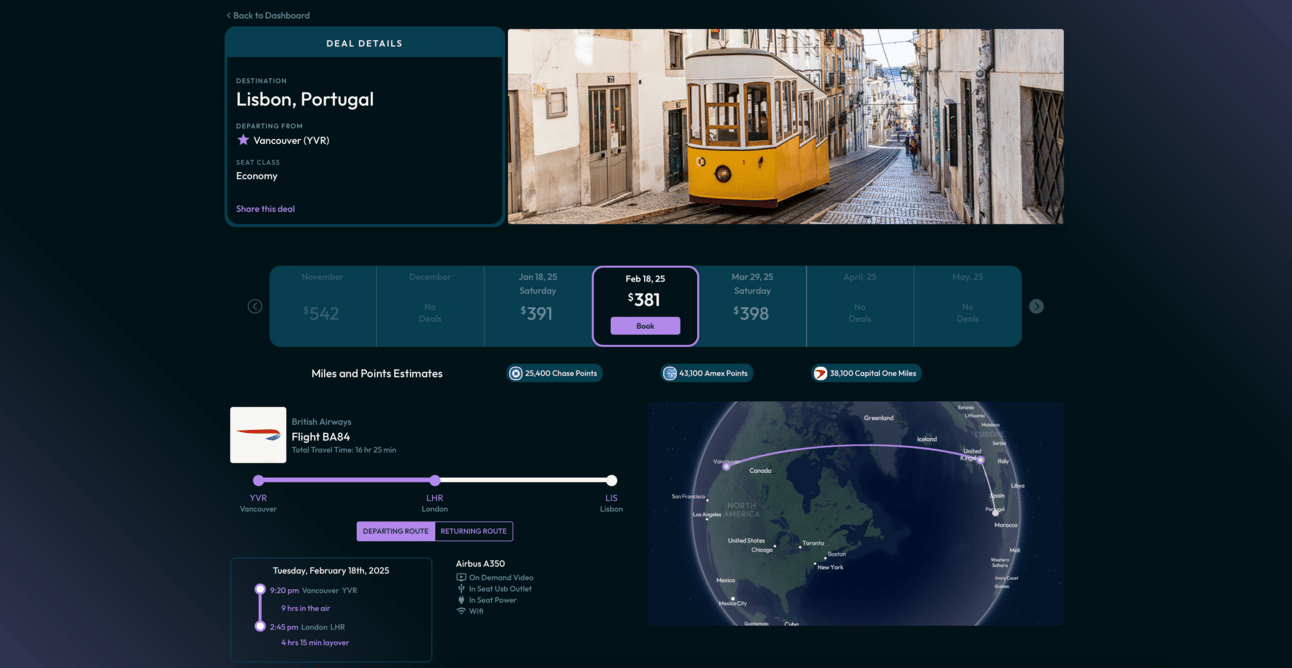This screenshot has height=668, width=1292.
Task: Click the 9 hrs in the air text
Action: coord(305,608)
